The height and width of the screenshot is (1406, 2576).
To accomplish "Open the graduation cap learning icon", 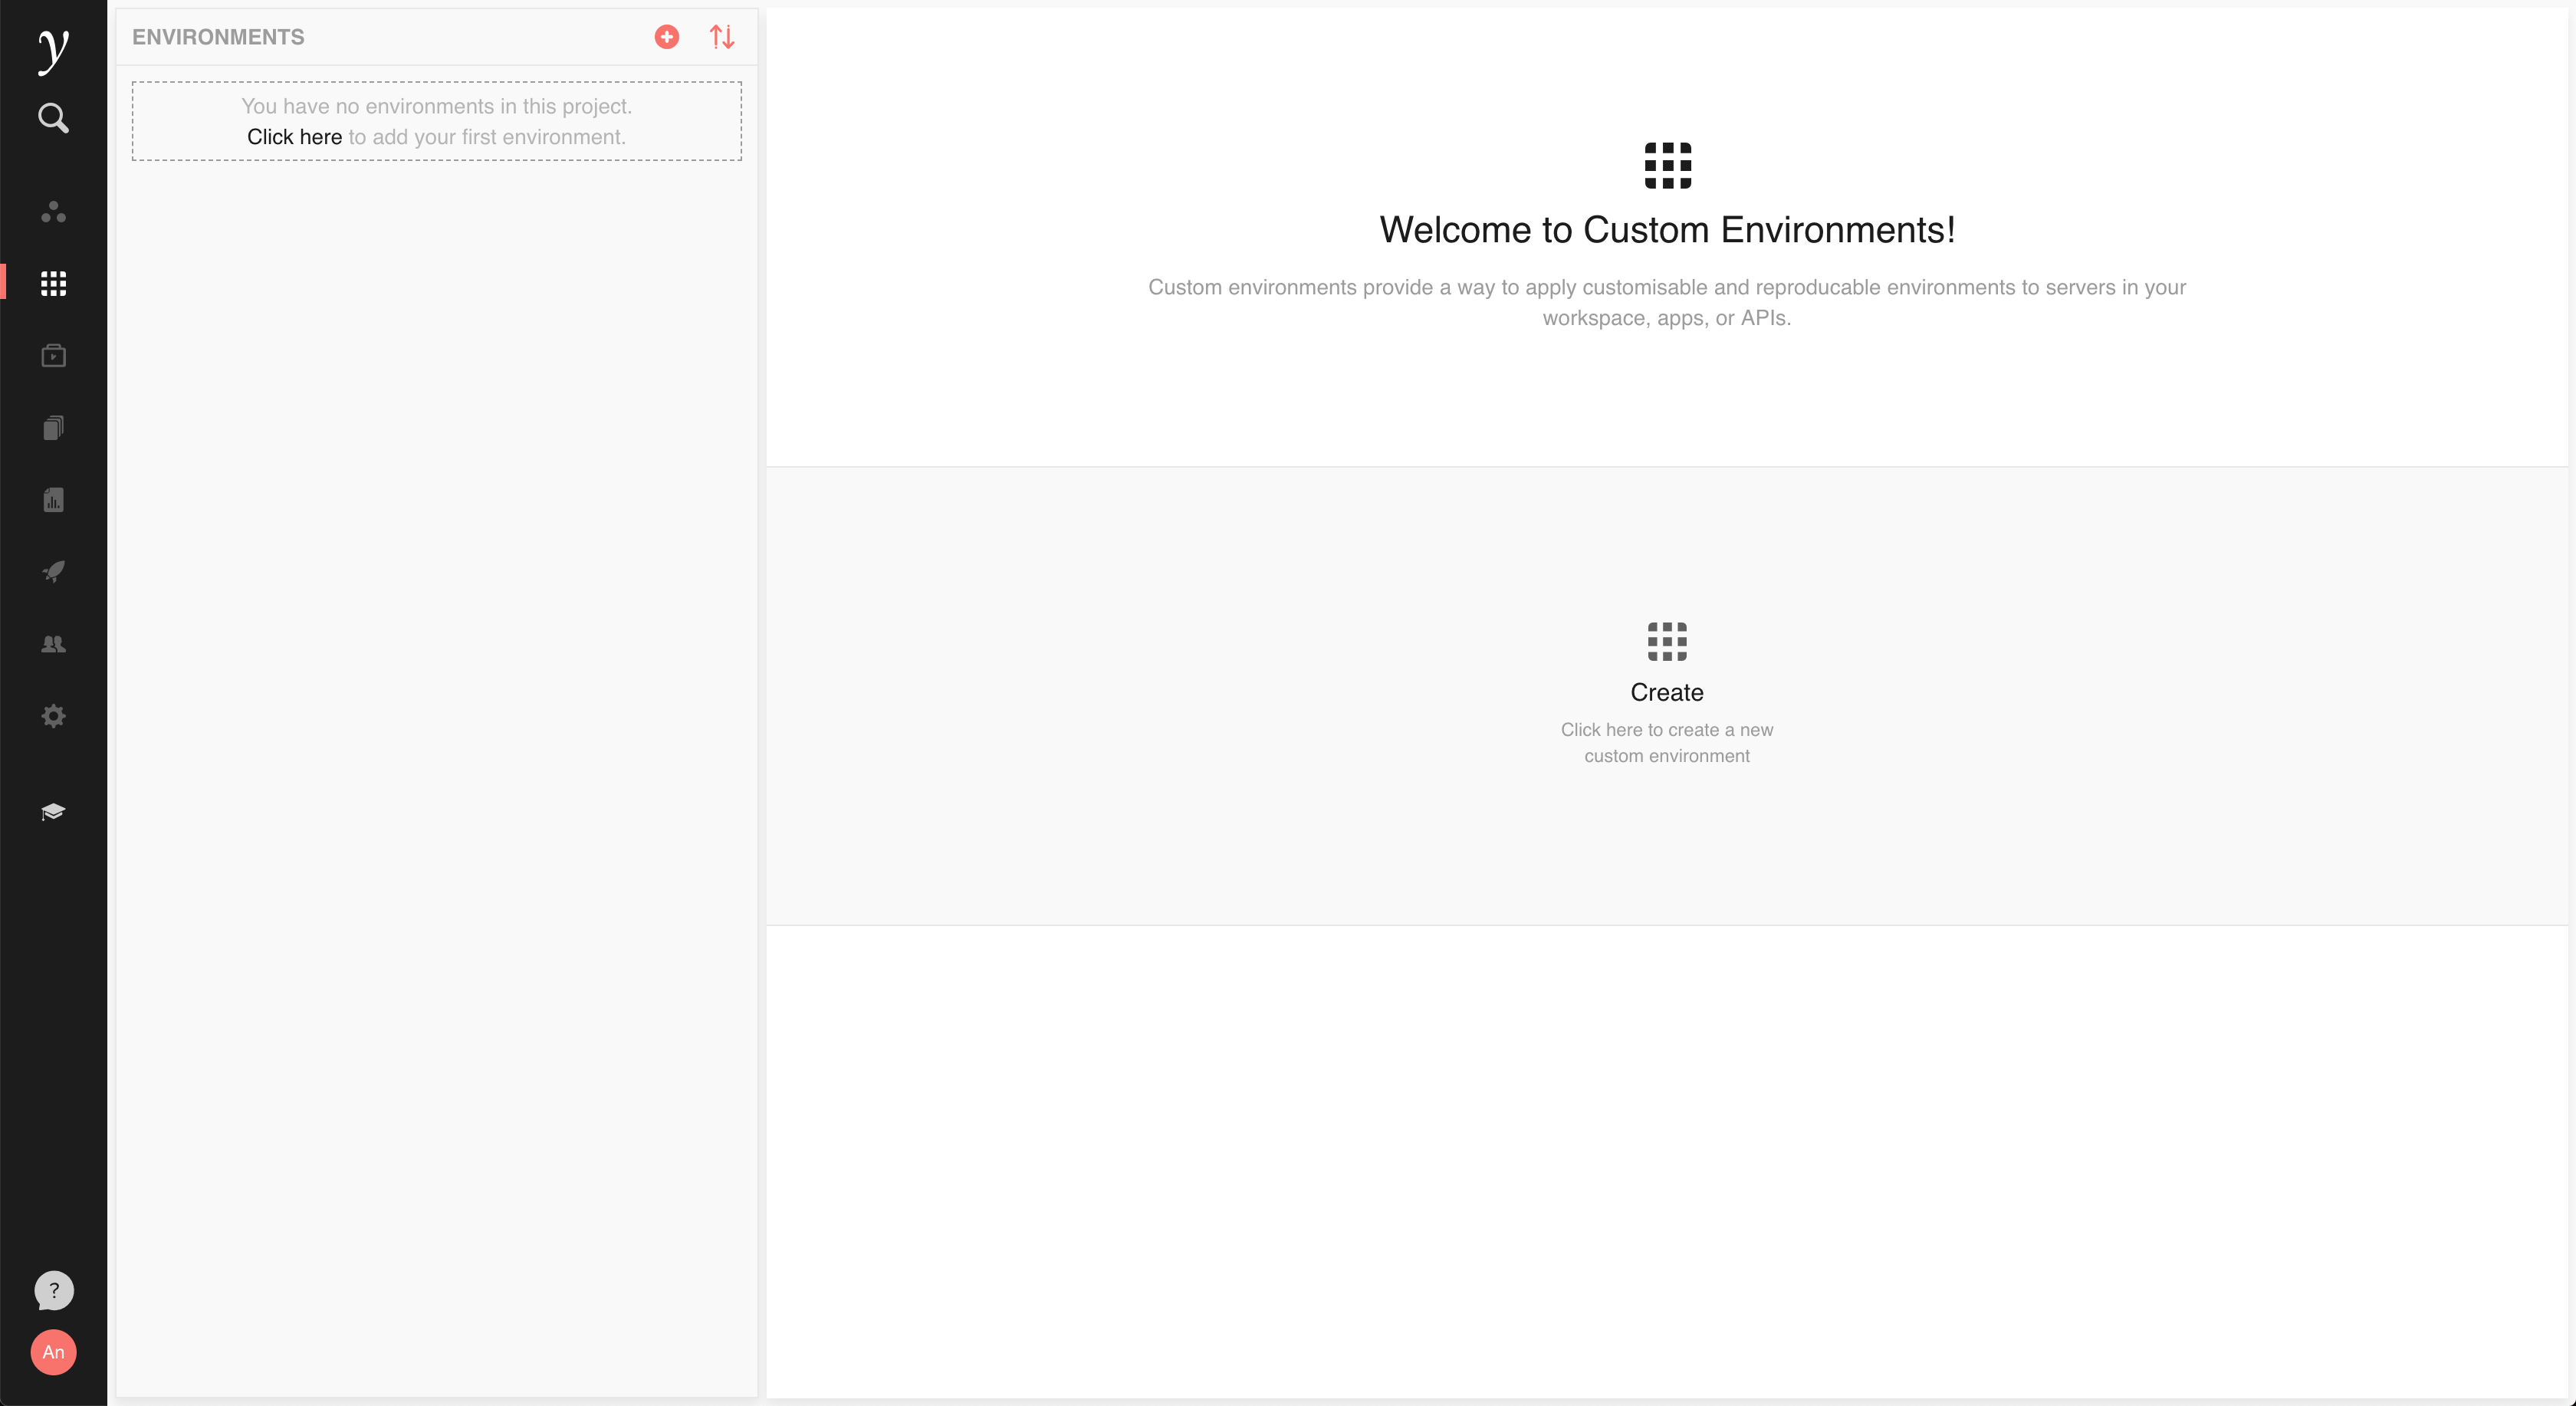I will 53,811.
